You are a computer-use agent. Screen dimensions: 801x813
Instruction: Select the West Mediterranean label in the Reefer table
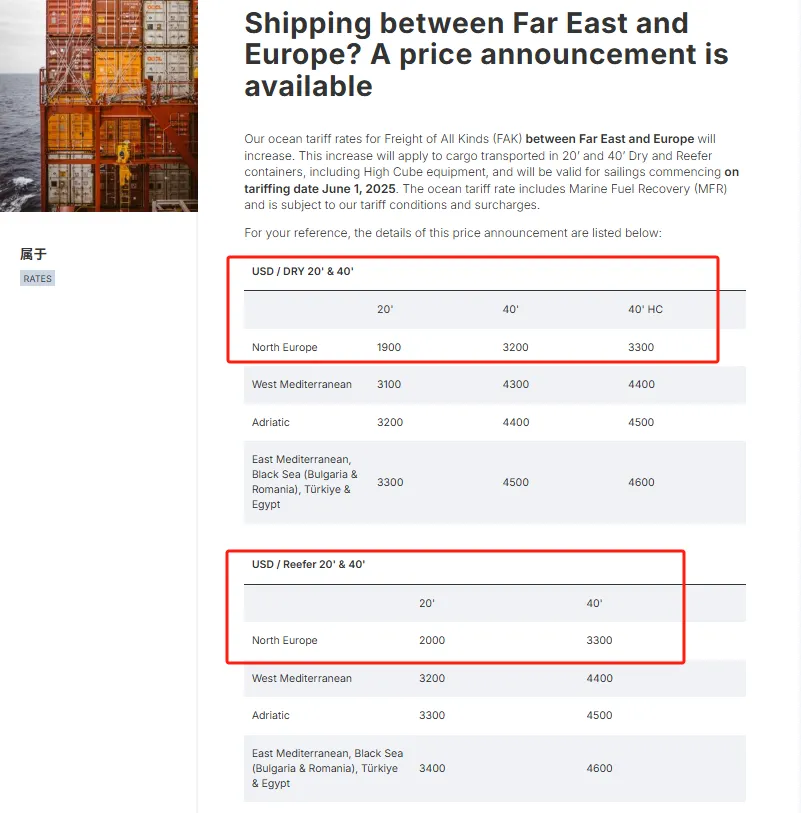tap(302, 678)
